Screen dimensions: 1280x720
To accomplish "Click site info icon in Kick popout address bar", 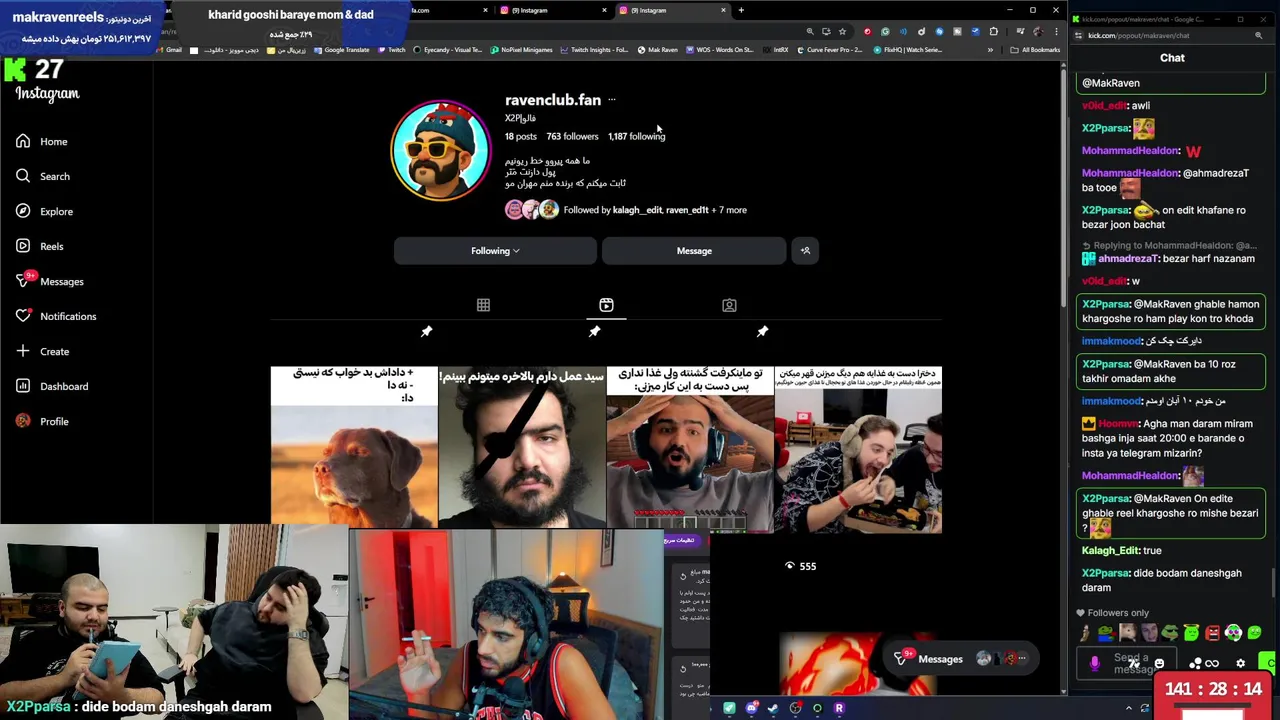I will click(x=1079, y=36).
